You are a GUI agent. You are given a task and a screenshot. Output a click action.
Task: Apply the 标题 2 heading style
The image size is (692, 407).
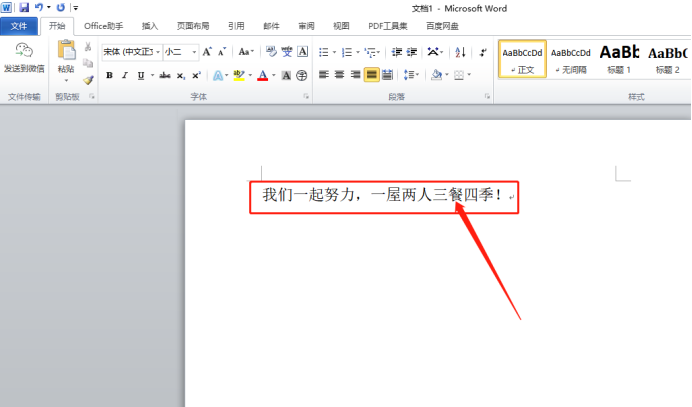point(667,59)
